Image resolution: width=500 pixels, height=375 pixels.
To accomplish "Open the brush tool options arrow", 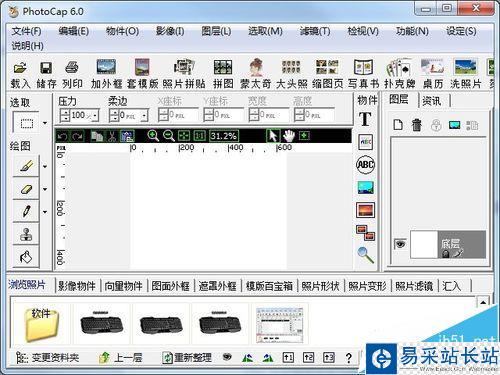I will 45,166.
